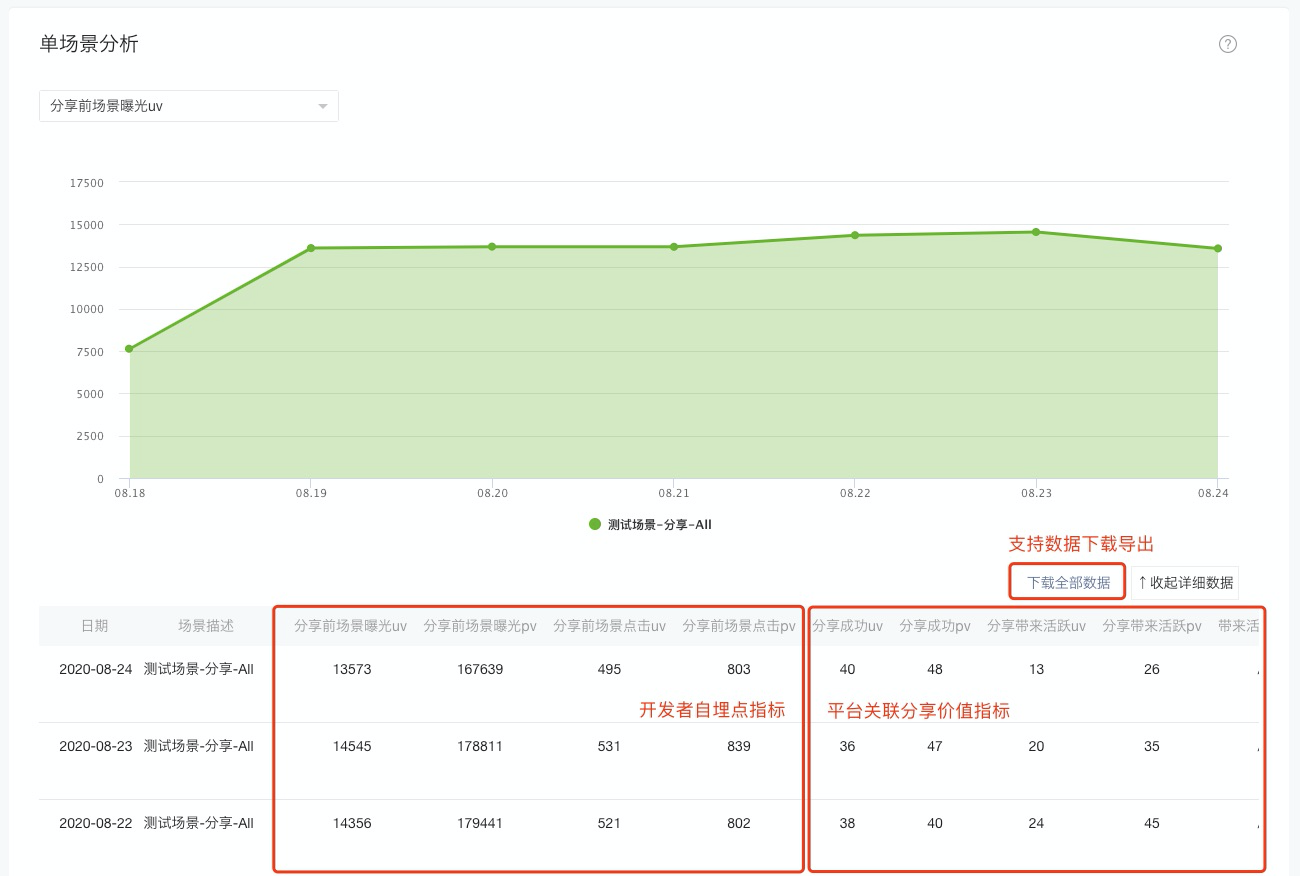This screenshot has width=1300, height=876.
Task: Click the 分享前场景曝光pv column header
Action: point(480,626)
